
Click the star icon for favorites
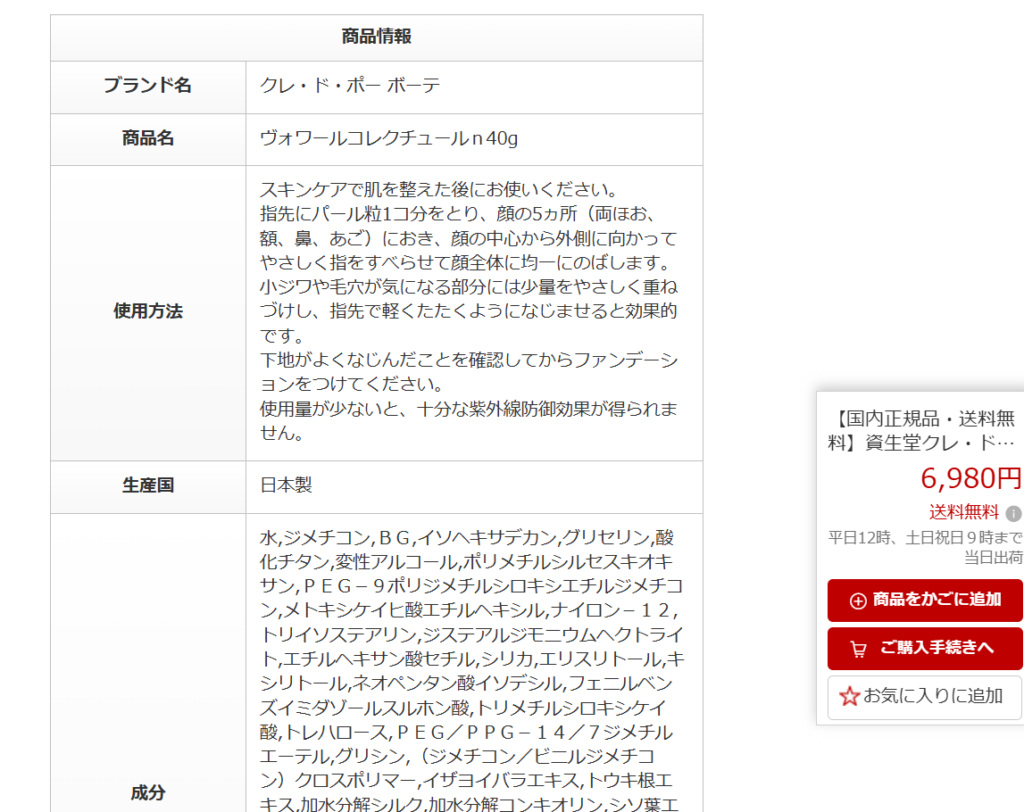(850, 696)
